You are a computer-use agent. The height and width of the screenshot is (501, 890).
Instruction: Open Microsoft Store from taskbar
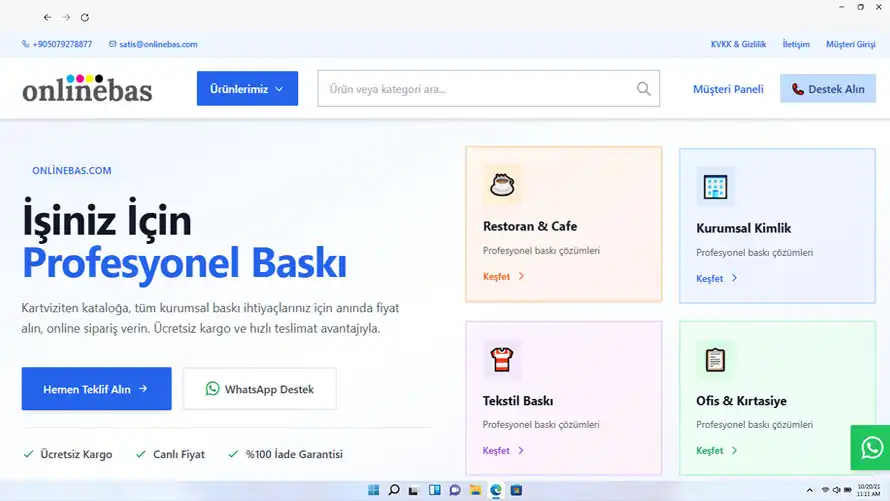click(x=516, y=490)
